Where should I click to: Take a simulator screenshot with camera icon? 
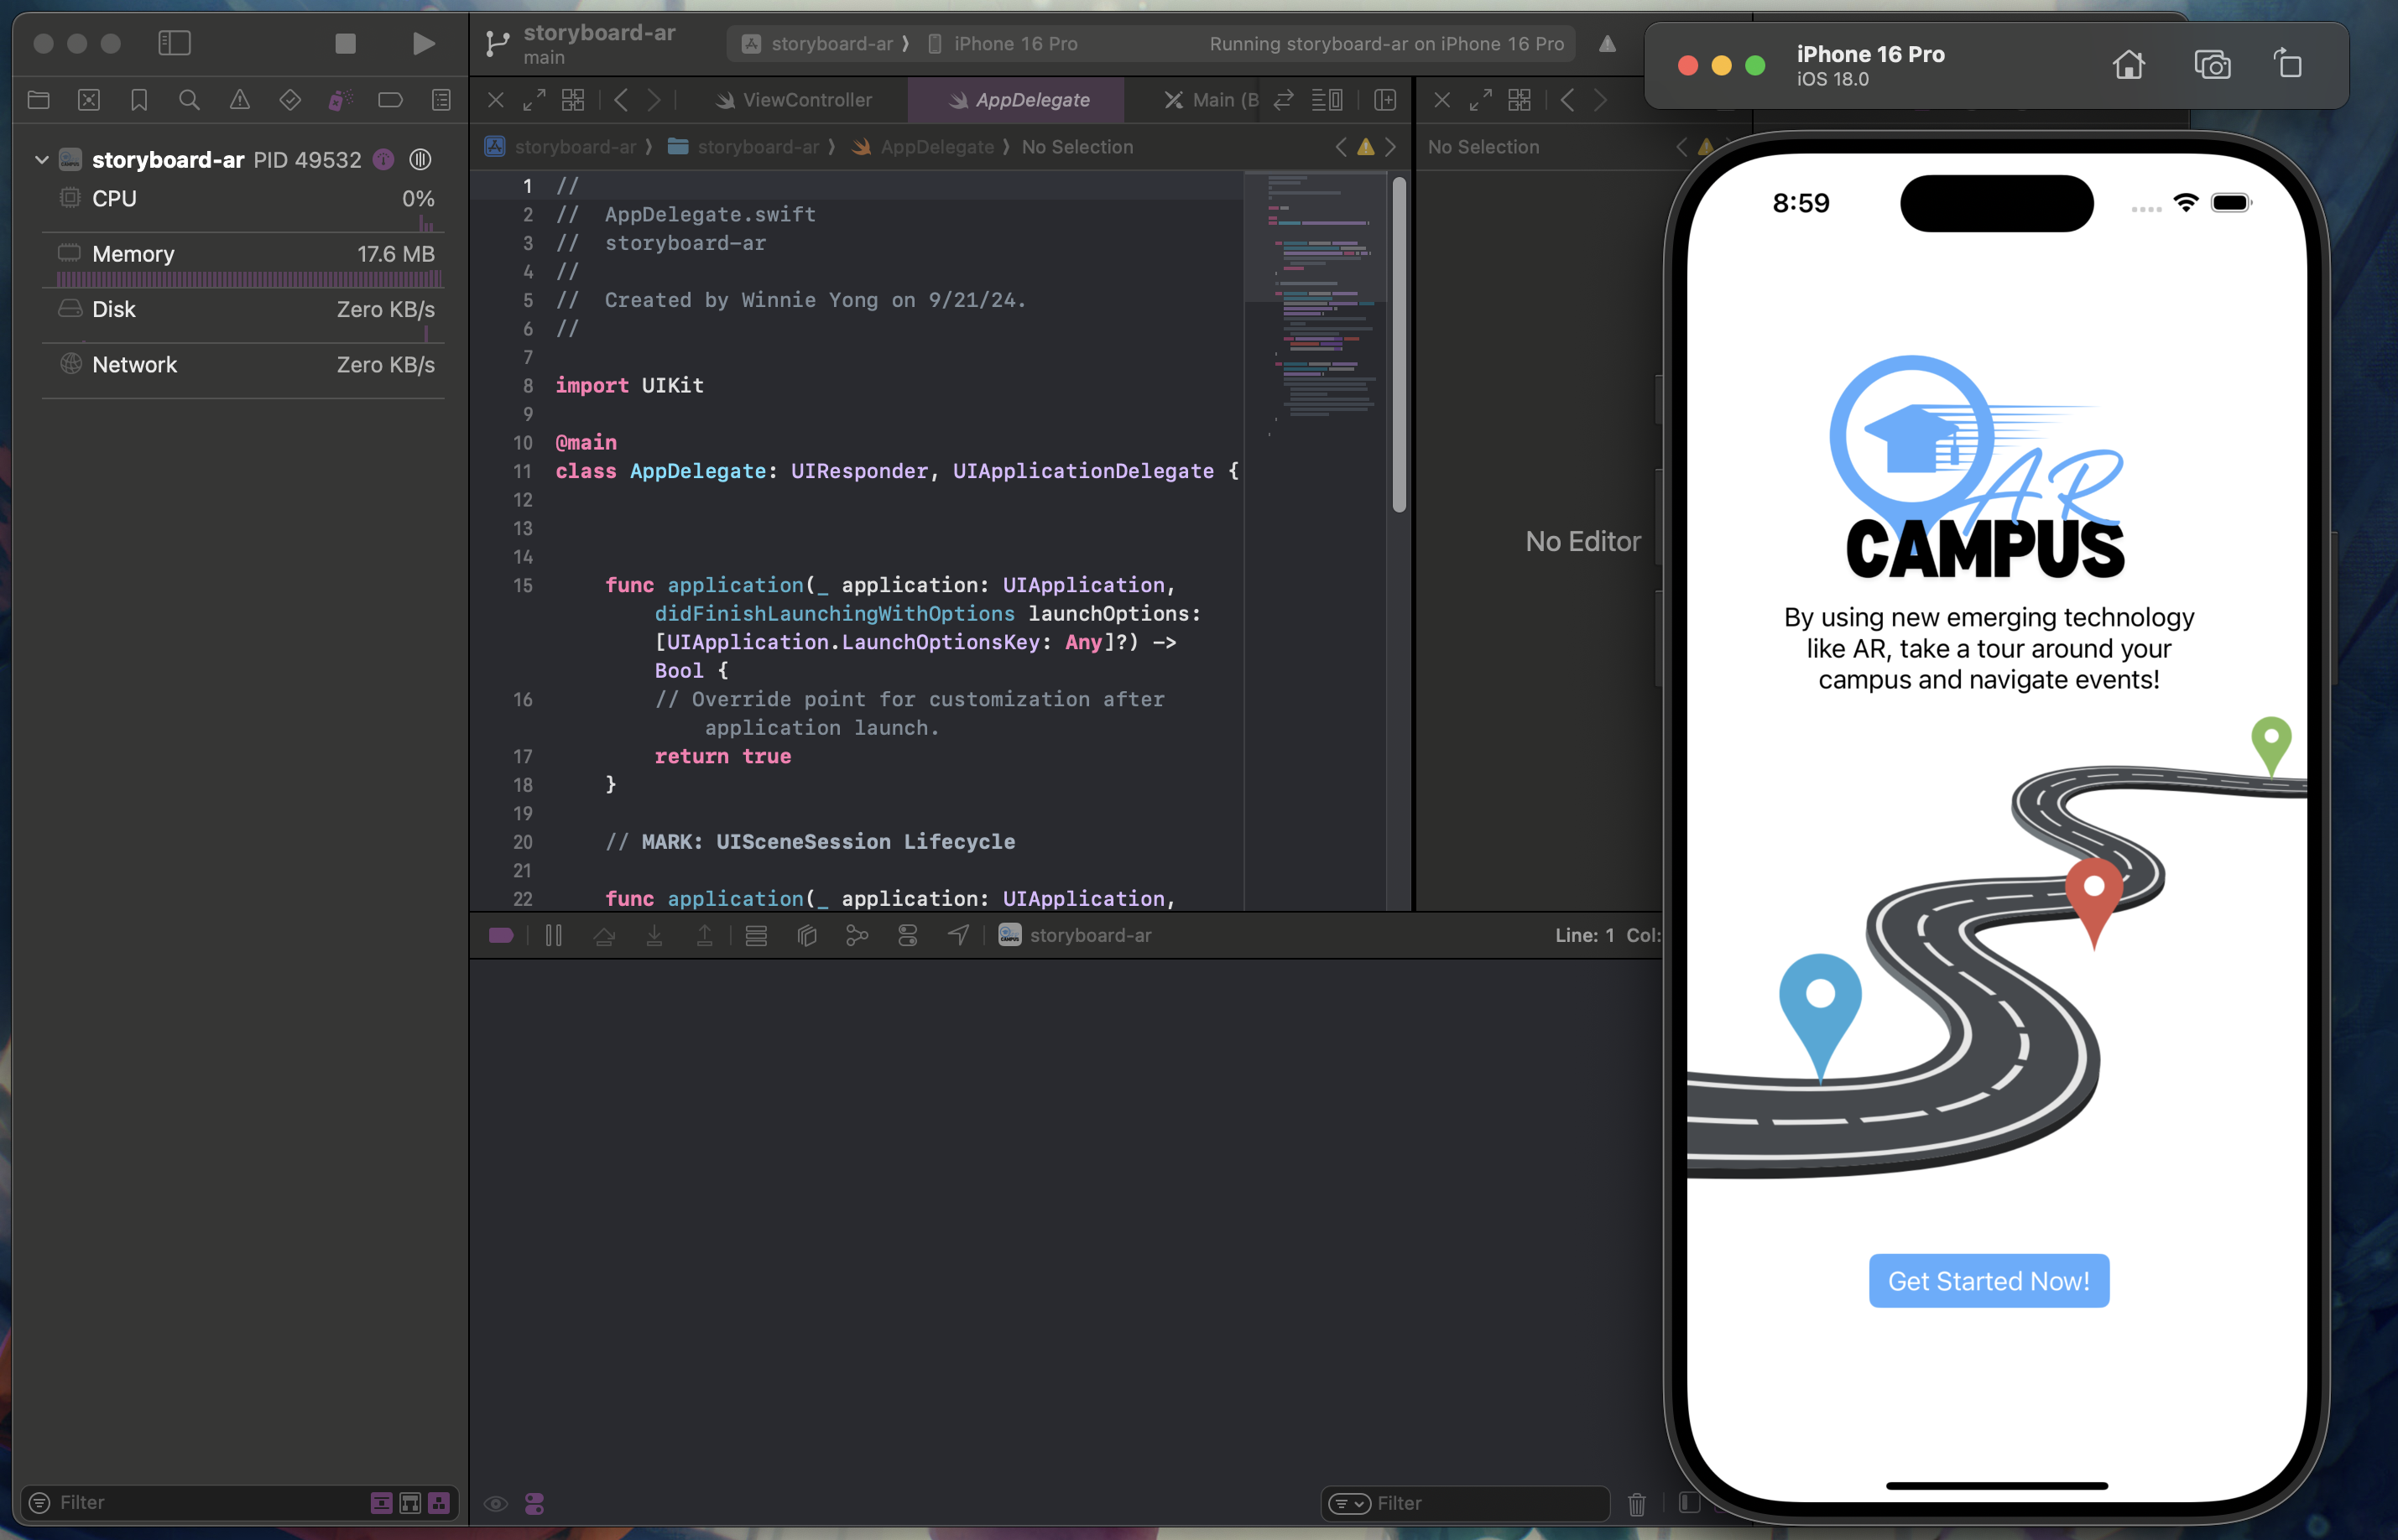point(2212,65)
